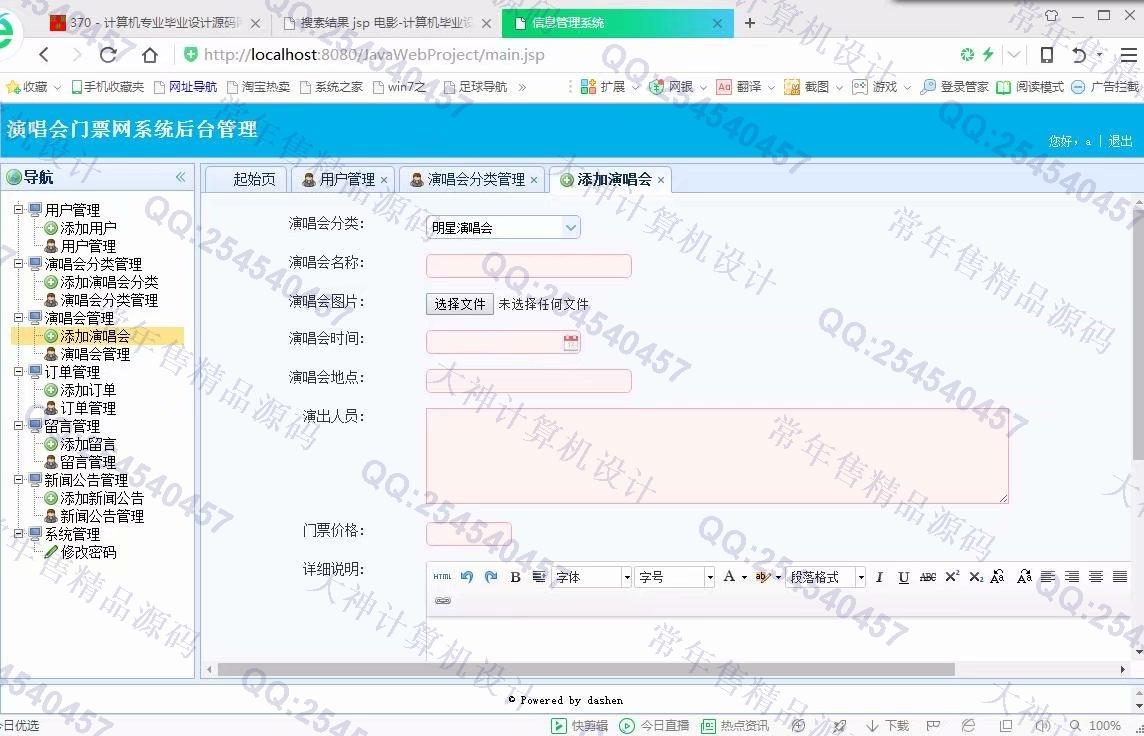Close the 添加演唱会 tab
This screenshot has width=1144, height=736.
660,179
